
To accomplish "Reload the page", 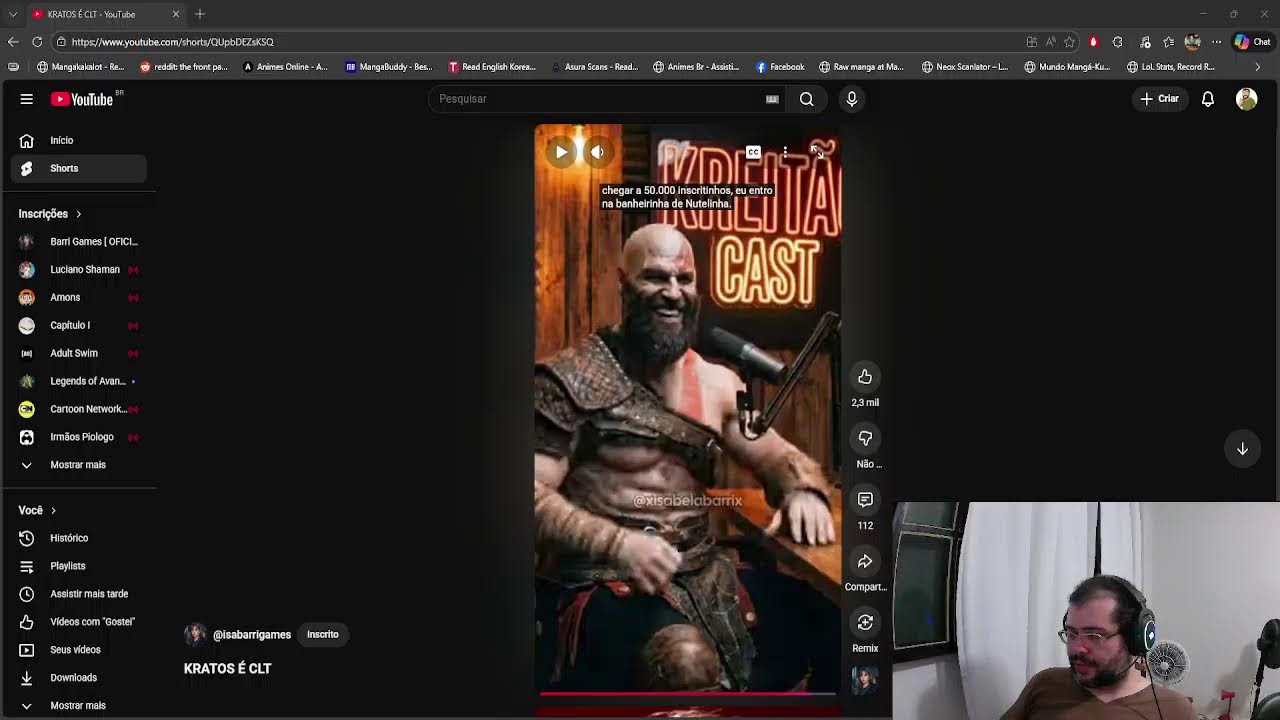I will (37, 42).
